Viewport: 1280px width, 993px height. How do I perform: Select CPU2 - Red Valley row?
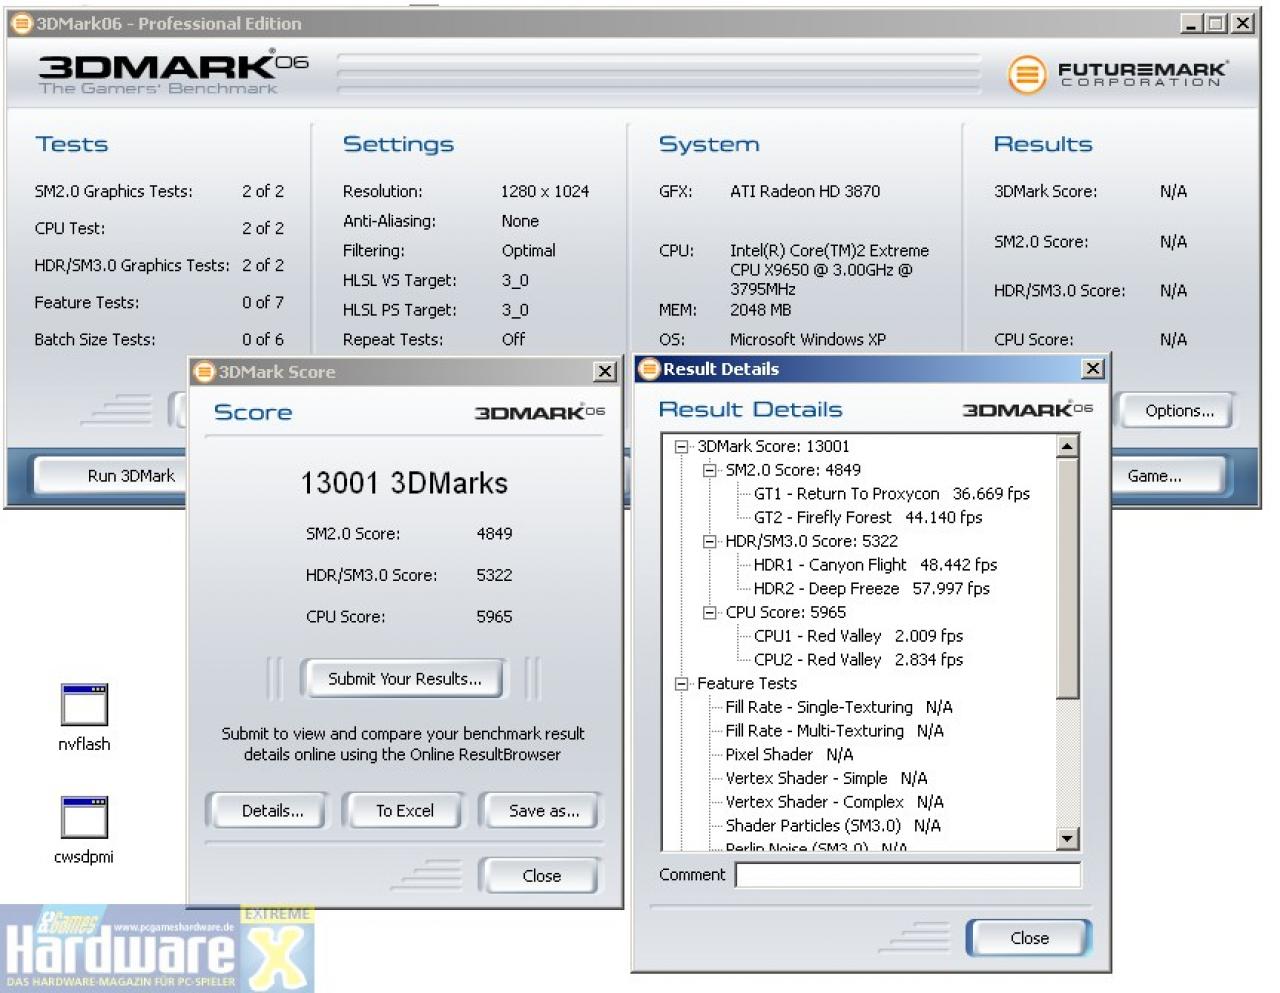(x=858, y=660)
